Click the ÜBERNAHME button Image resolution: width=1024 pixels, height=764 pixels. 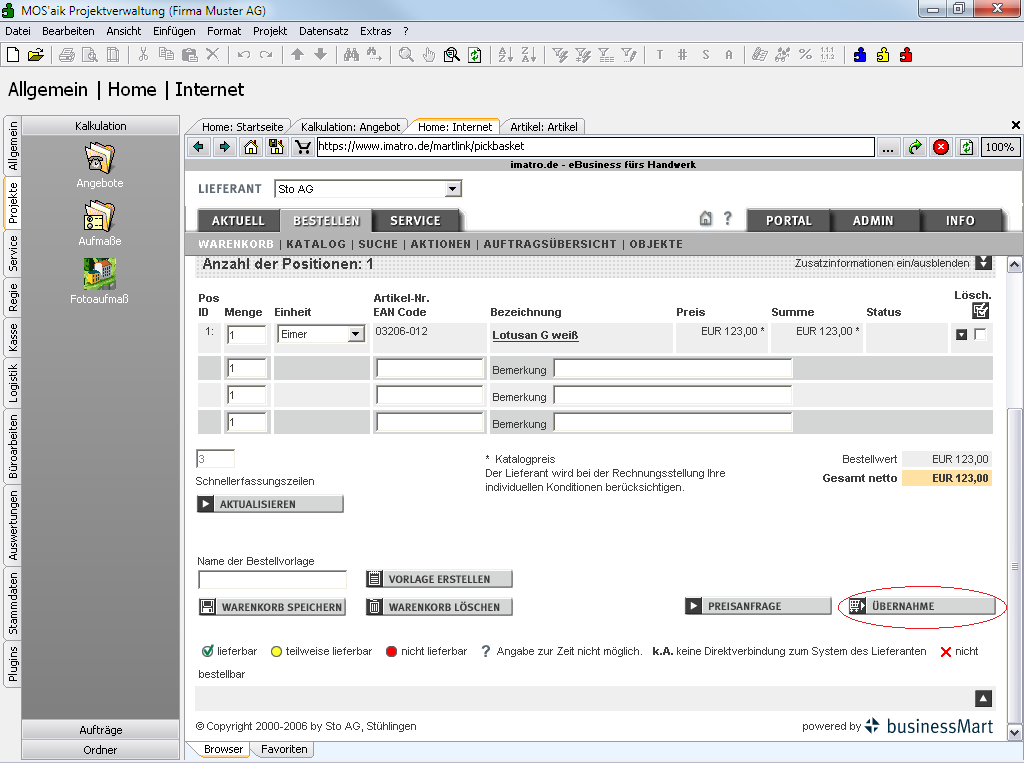coord(921,606)
